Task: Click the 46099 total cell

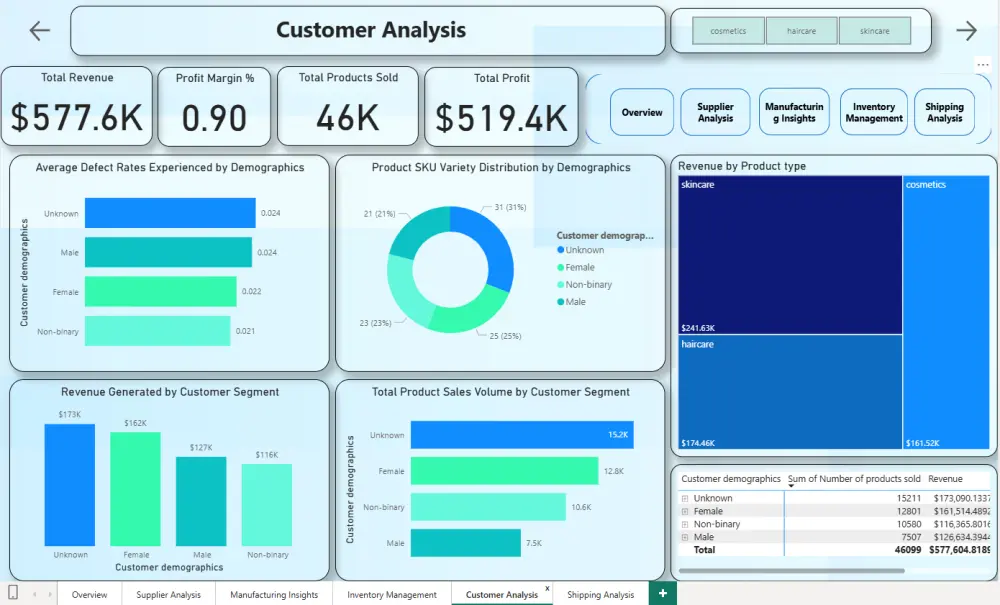Action: 908,550
